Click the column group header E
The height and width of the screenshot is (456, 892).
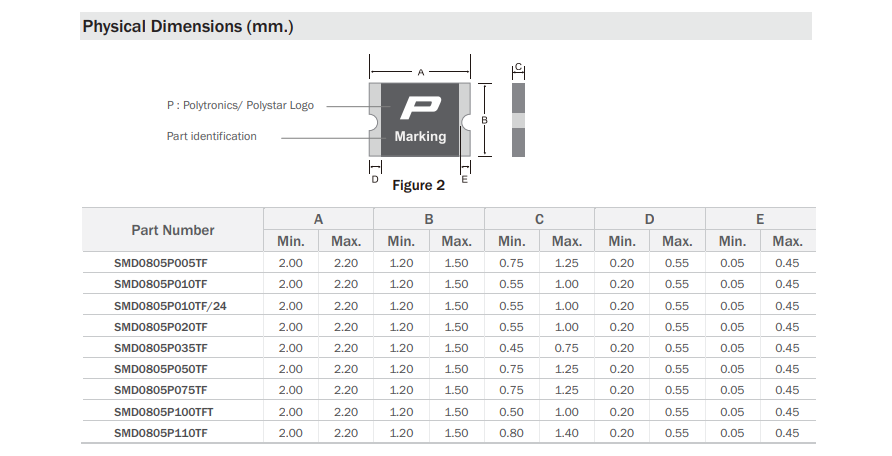760,219
